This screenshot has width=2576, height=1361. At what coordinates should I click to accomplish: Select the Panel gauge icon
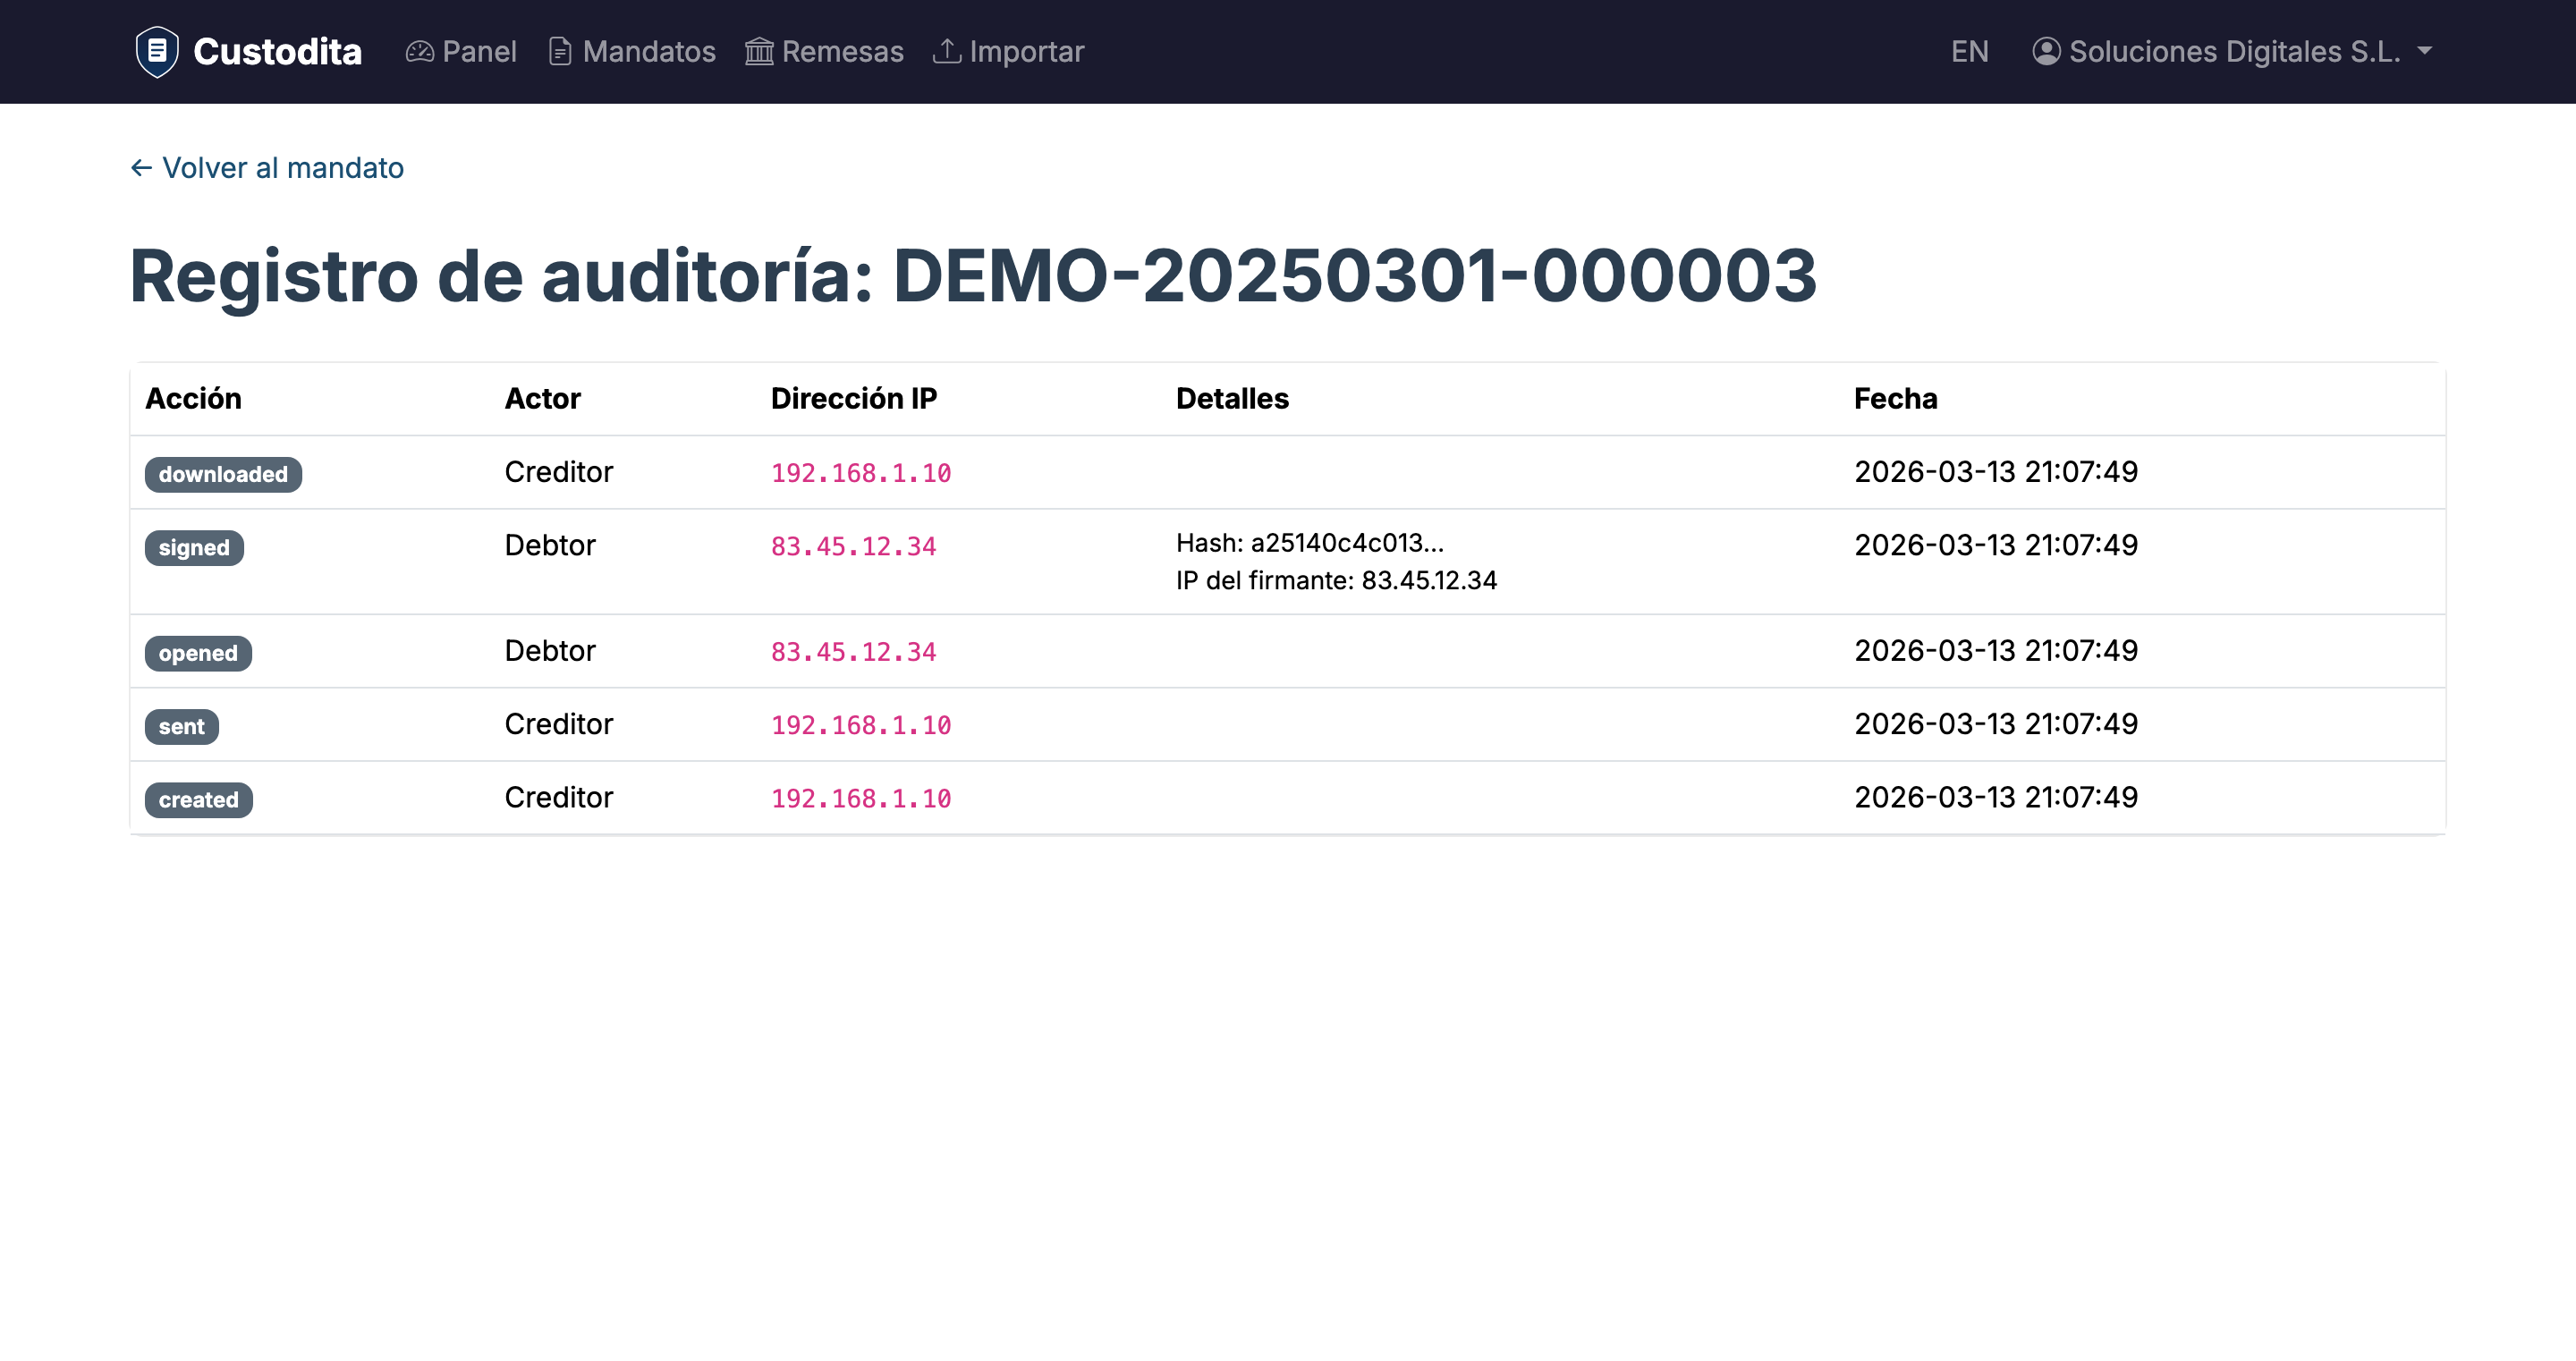click(x=419, y=50)
